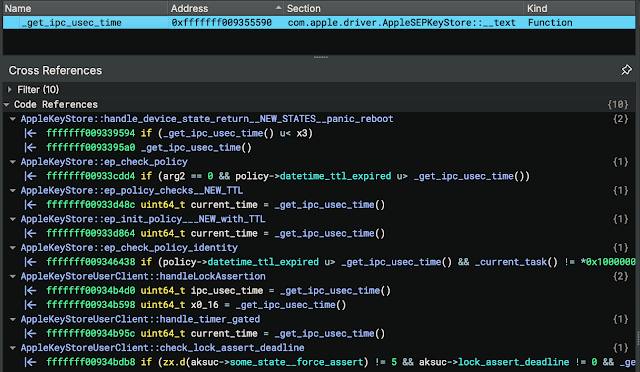Viewport: 640px width, 372px height.
Task: Open reference at fffffff00934b598 x0_16 assignment
Action: (x=196, y=305)
